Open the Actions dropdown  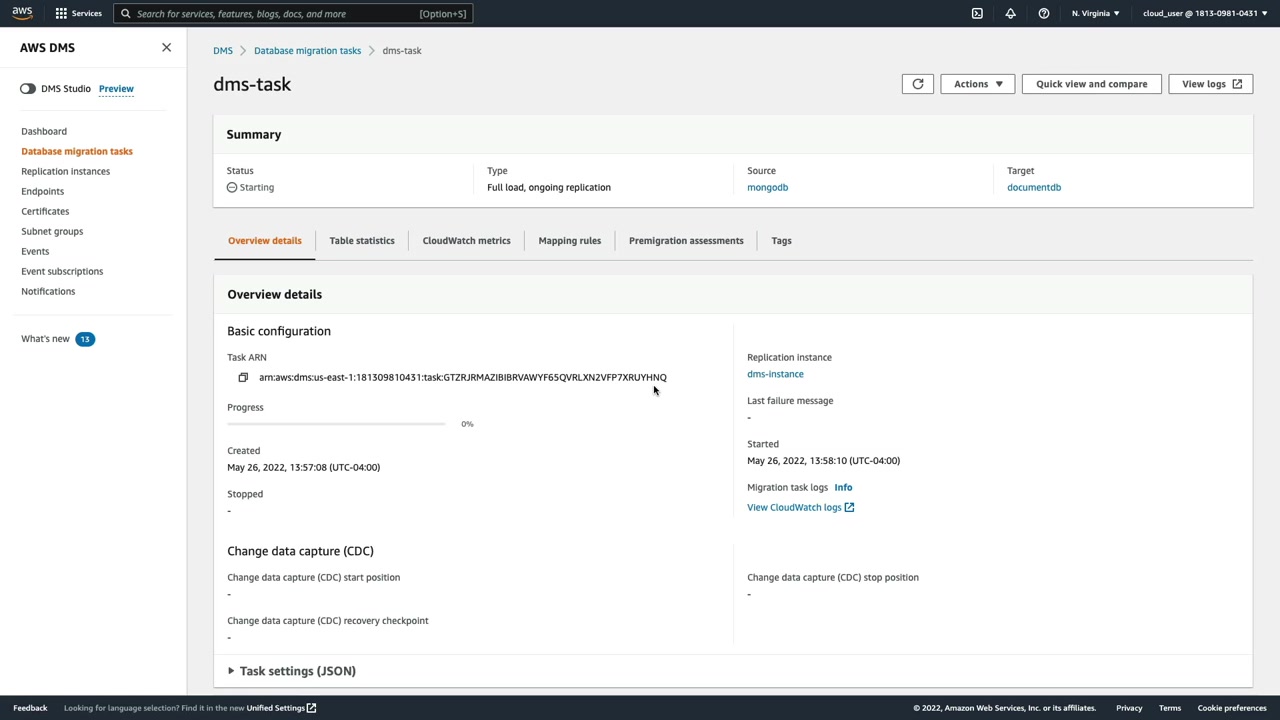(977, 84)
